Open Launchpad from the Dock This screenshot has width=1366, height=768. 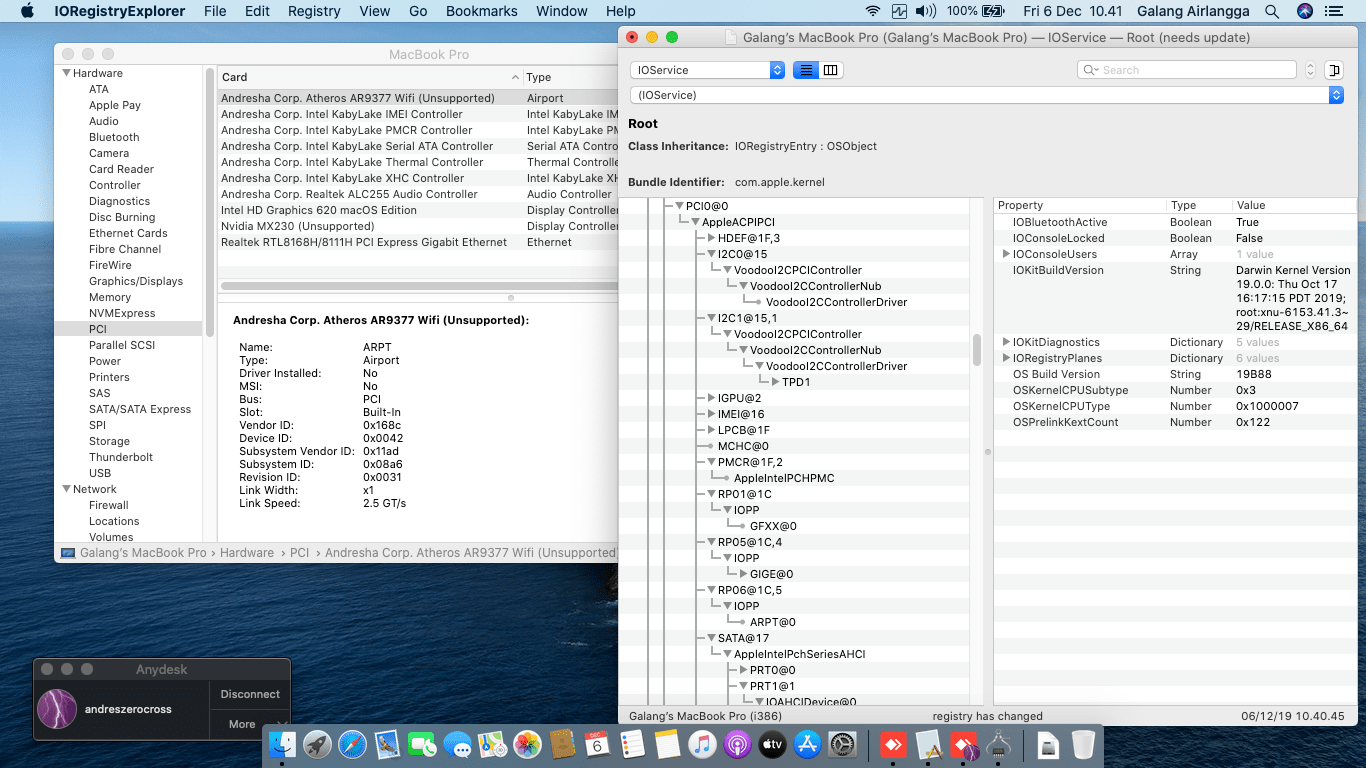point(318,744)
